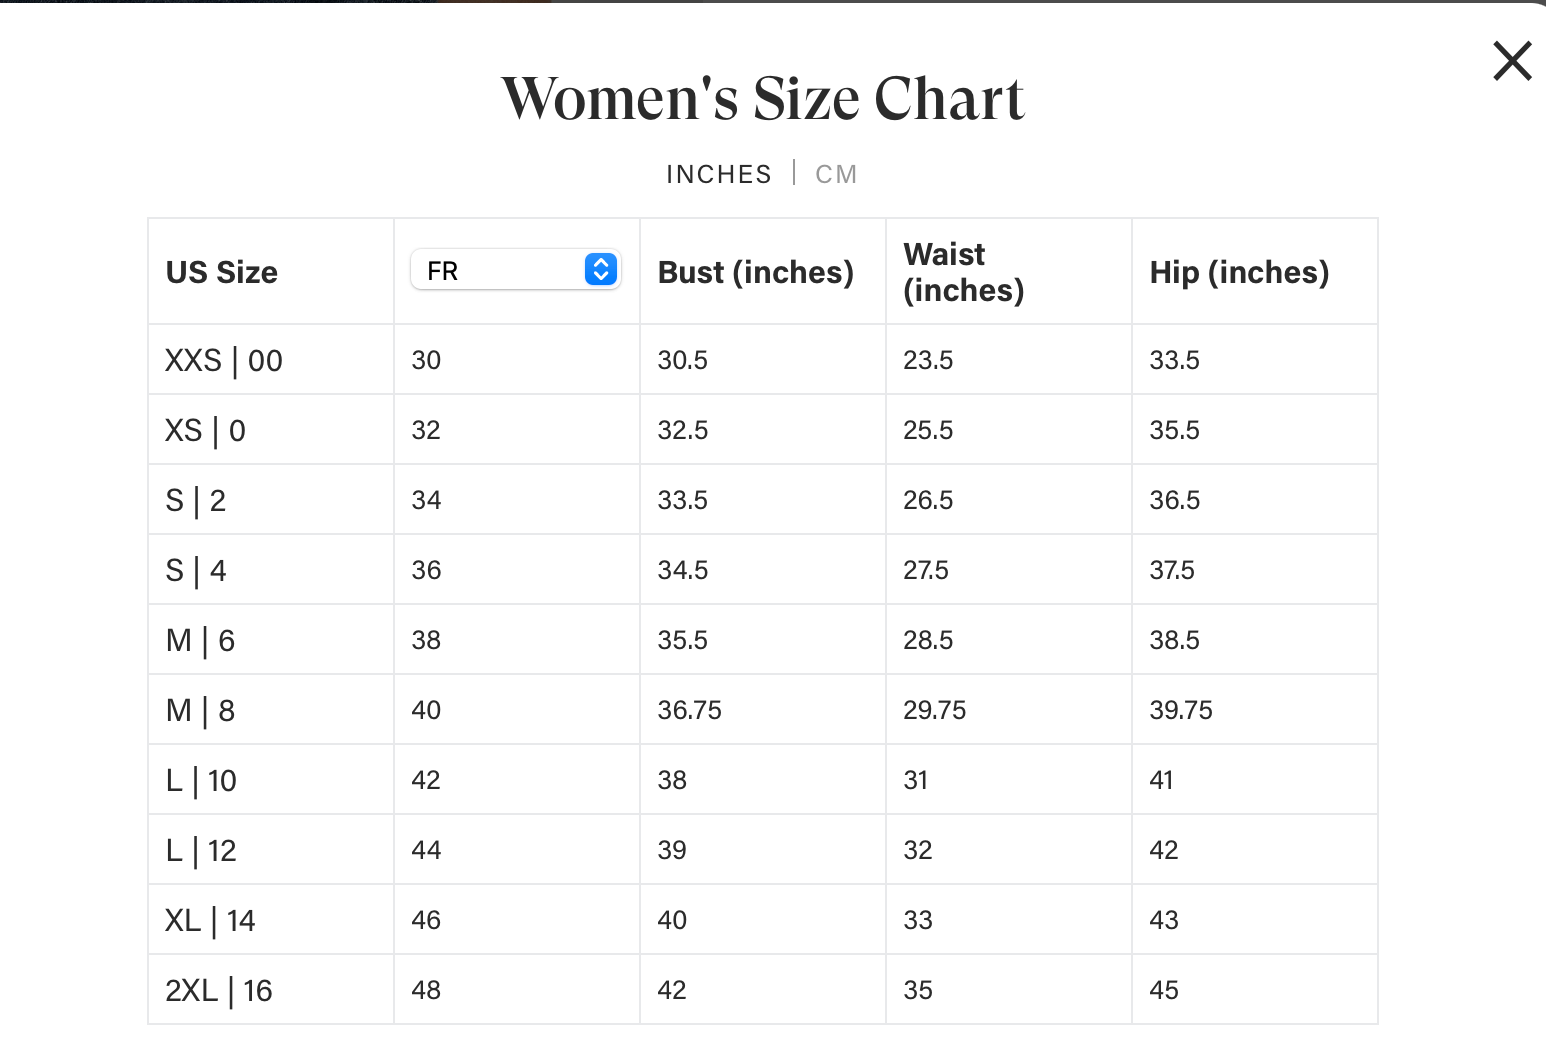Click the S | 2 size label

point(196,500)
